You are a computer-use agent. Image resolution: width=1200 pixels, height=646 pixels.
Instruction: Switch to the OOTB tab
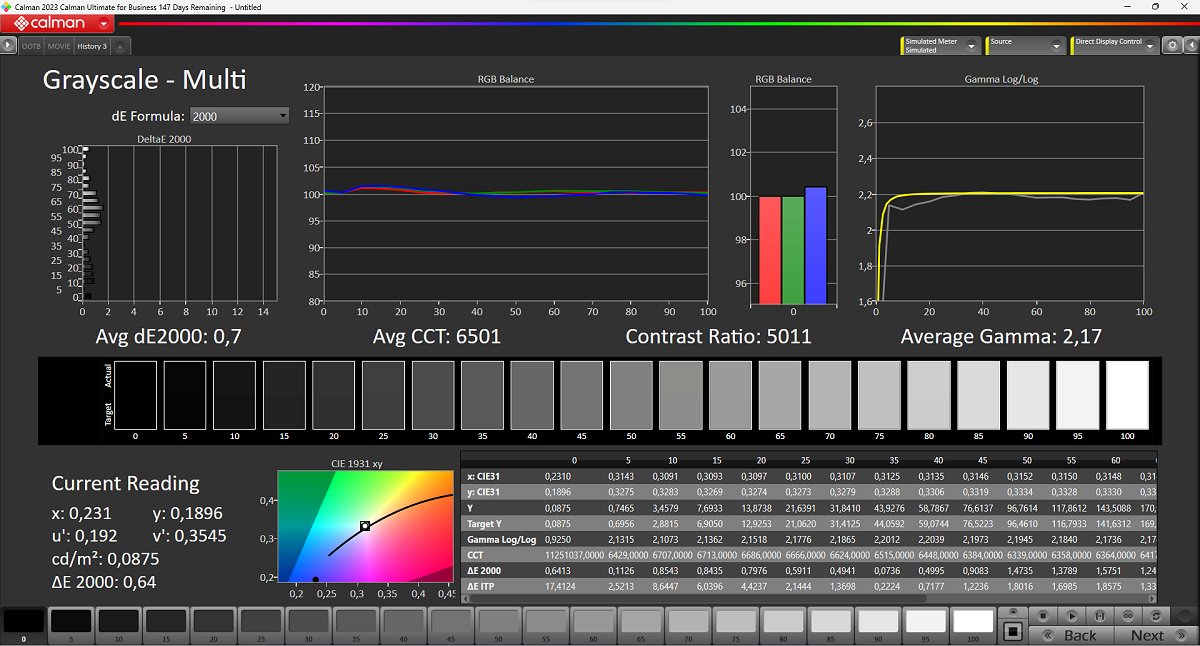[33, 46]
